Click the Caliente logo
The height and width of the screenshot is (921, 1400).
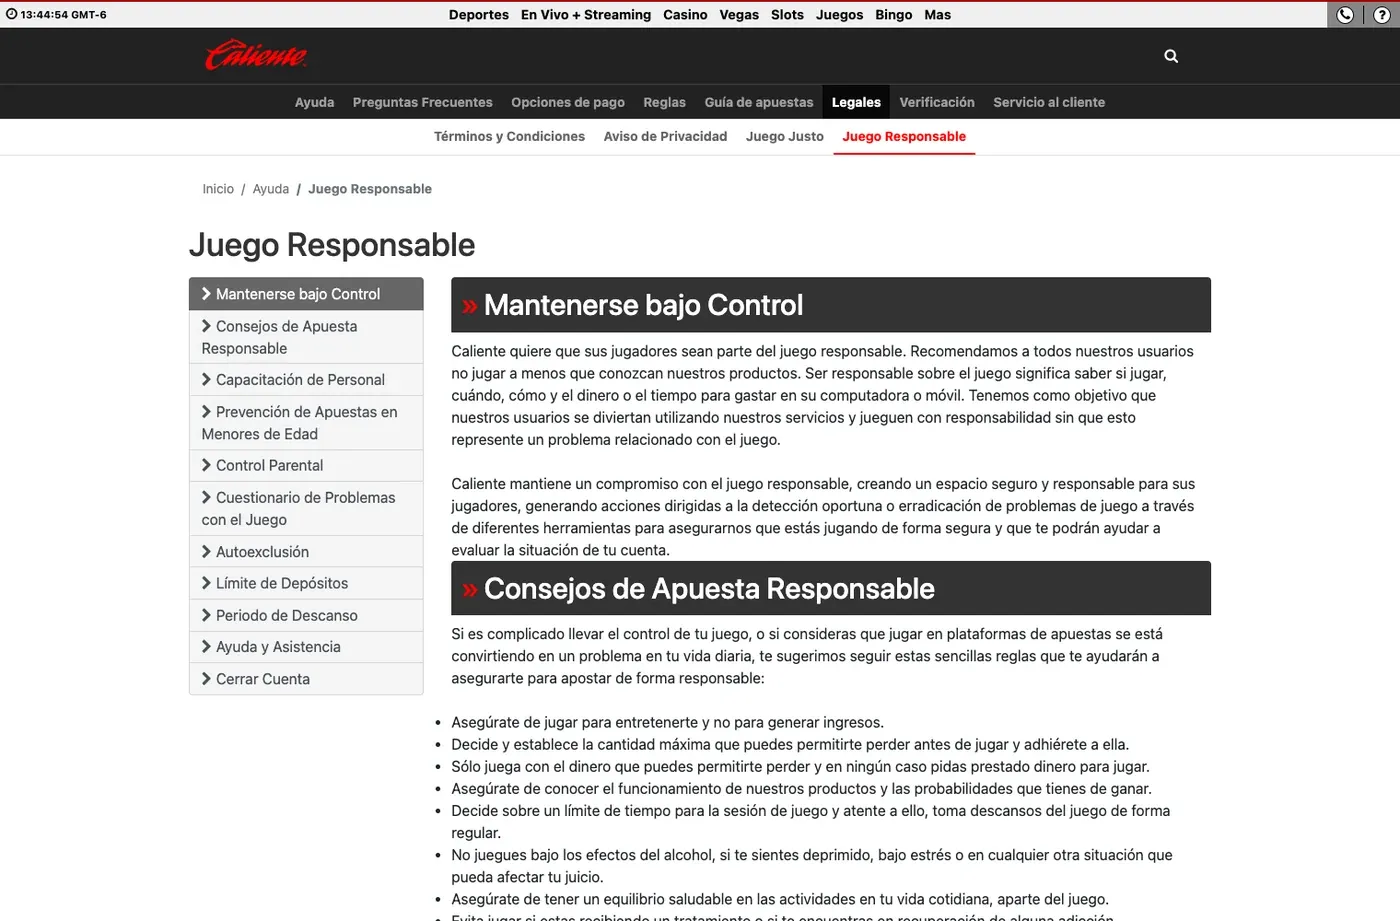click(x=256, y=55)
